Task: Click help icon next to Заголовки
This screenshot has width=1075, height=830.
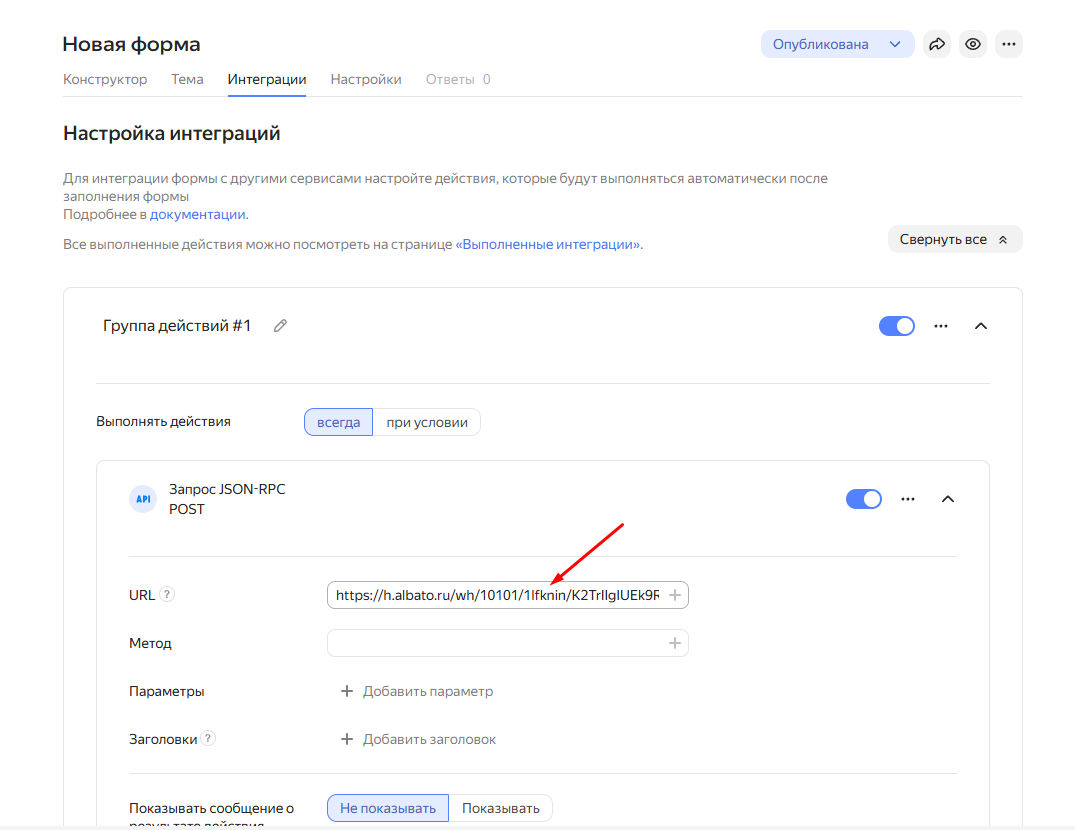Action: (208, 739)
